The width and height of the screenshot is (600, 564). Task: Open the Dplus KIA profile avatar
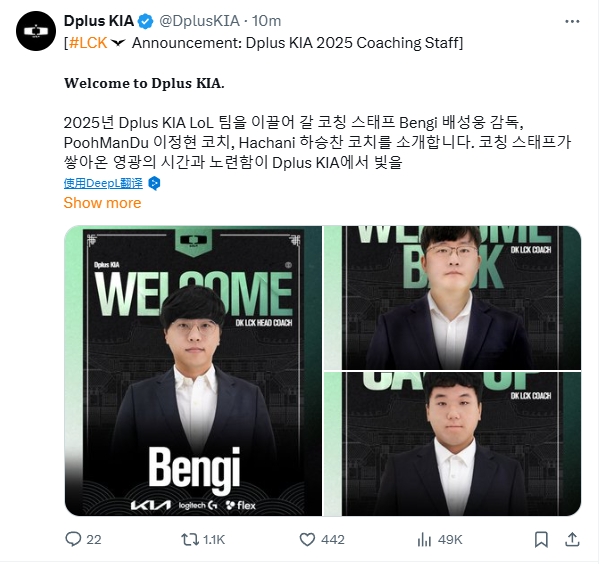[35, 32]
